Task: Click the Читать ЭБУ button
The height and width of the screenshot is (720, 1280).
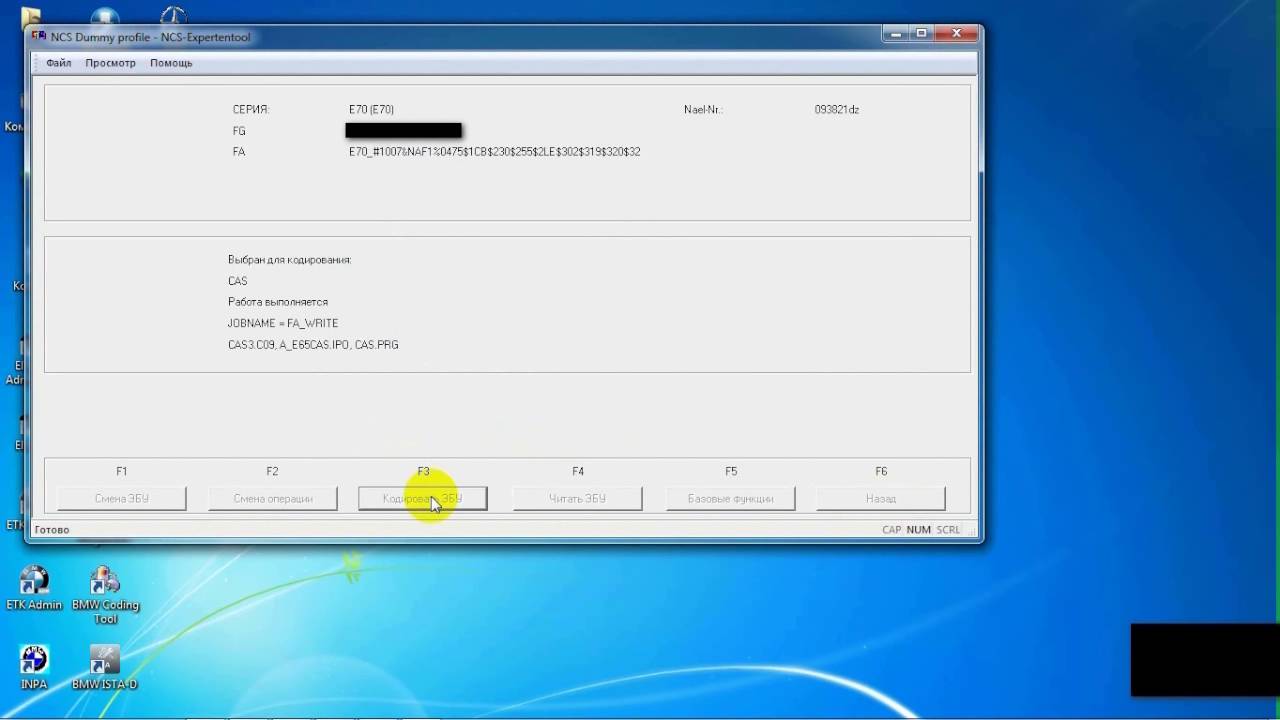Action: (578, 498)
